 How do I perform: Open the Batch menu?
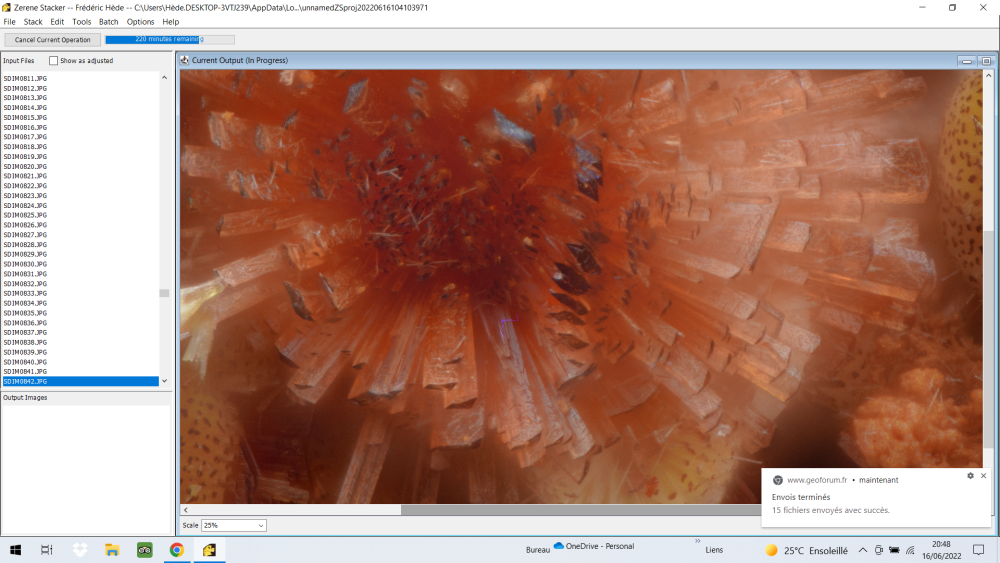click(108, 21)
